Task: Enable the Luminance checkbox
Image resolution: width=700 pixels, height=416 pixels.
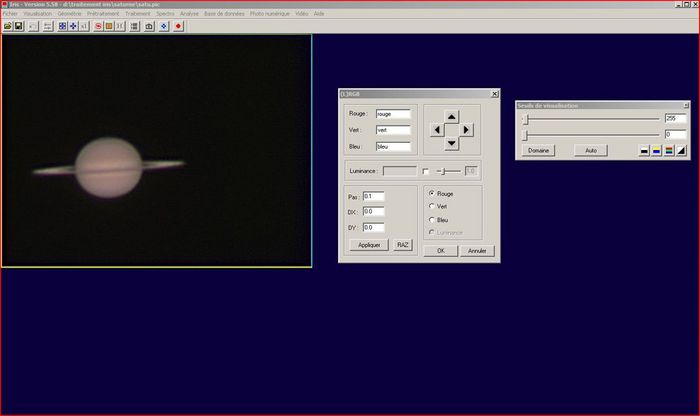Action: pyautogui.click(x=425, y=171)
